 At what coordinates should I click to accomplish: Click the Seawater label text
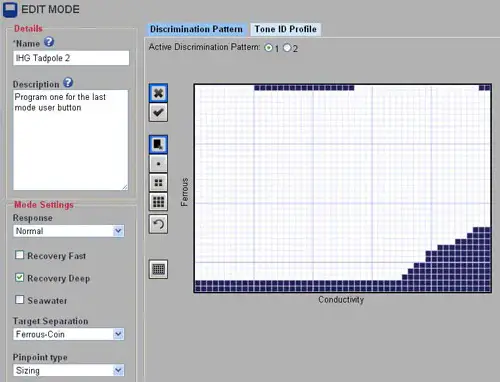[47, 301]
